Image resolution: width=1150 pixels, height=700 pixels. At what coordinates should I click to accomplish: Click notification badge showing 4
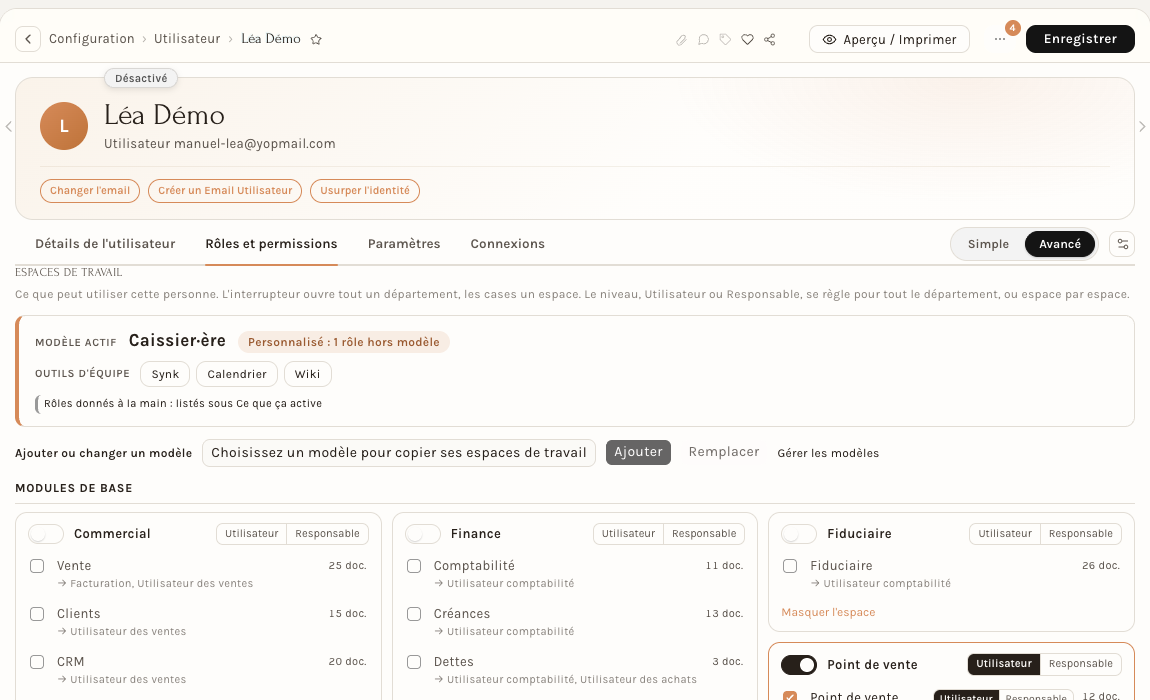coord(1012,28)
